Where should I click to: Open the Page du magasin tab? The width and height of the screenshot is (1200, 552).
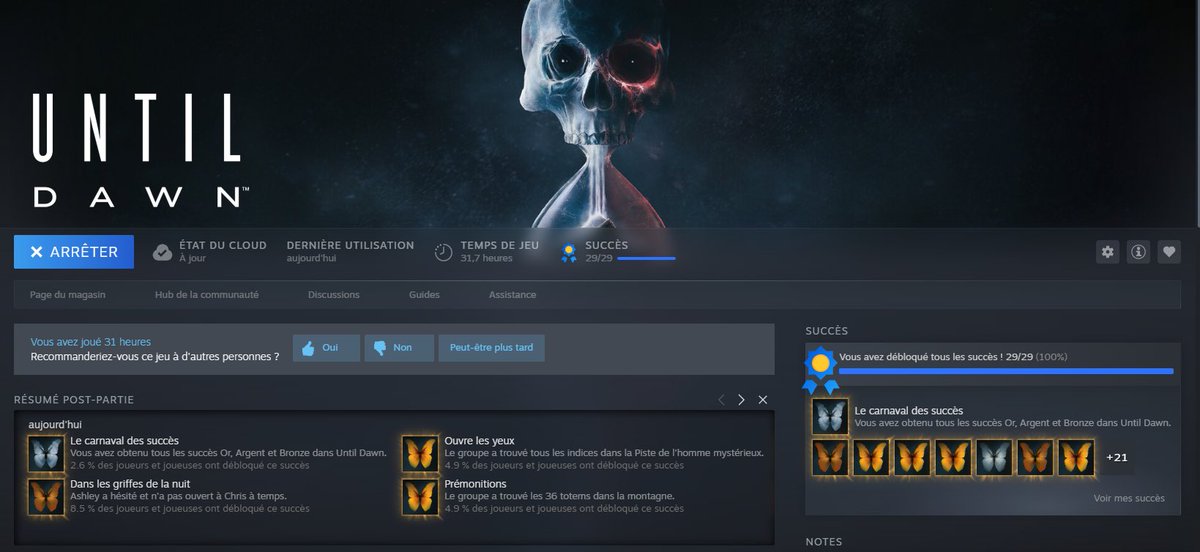click(67, 295)
